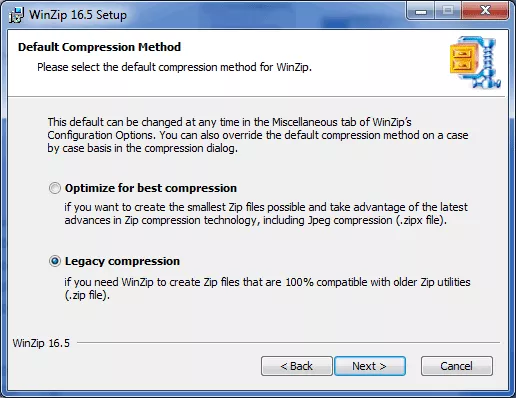Image resolution: width=516 pixels, height=398 pixels.
Task: Go to the Next setup step
Action: click(x=370, y=366)
